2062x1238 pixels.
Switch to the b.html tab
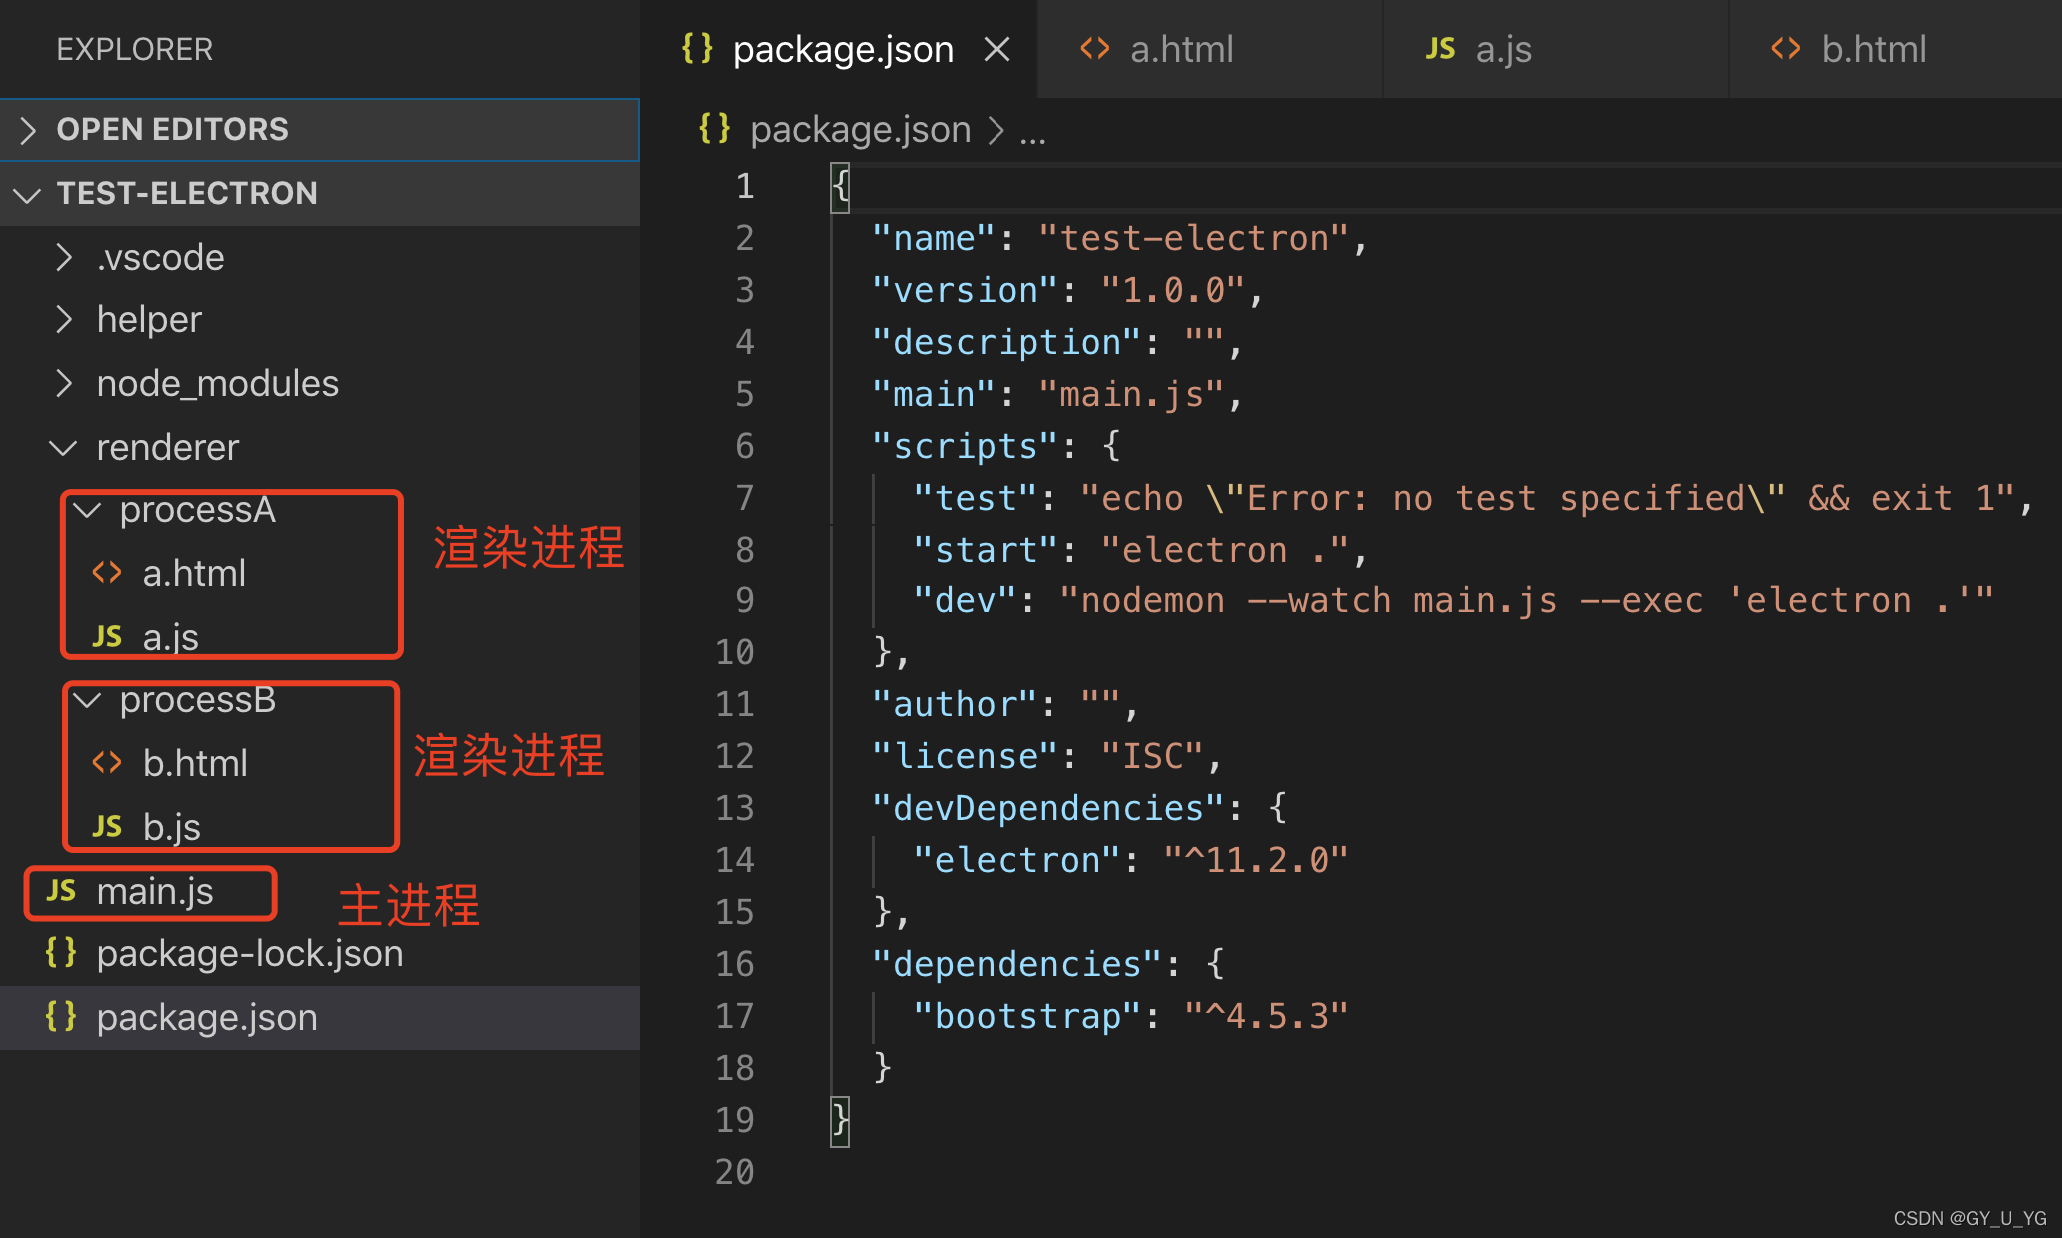1896,49
